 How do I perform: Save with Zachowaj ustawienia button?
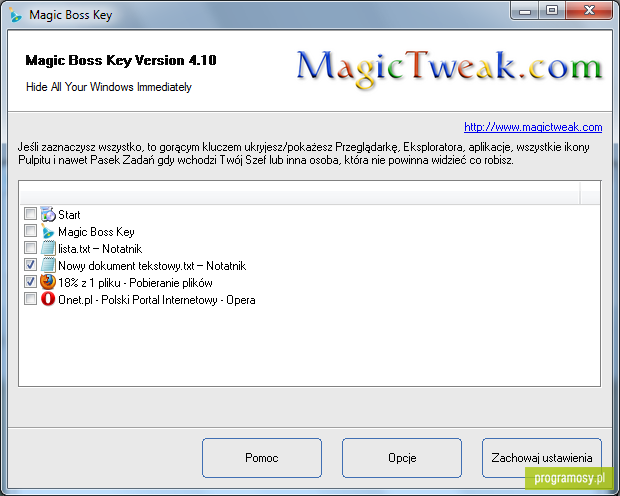[542, 458]
